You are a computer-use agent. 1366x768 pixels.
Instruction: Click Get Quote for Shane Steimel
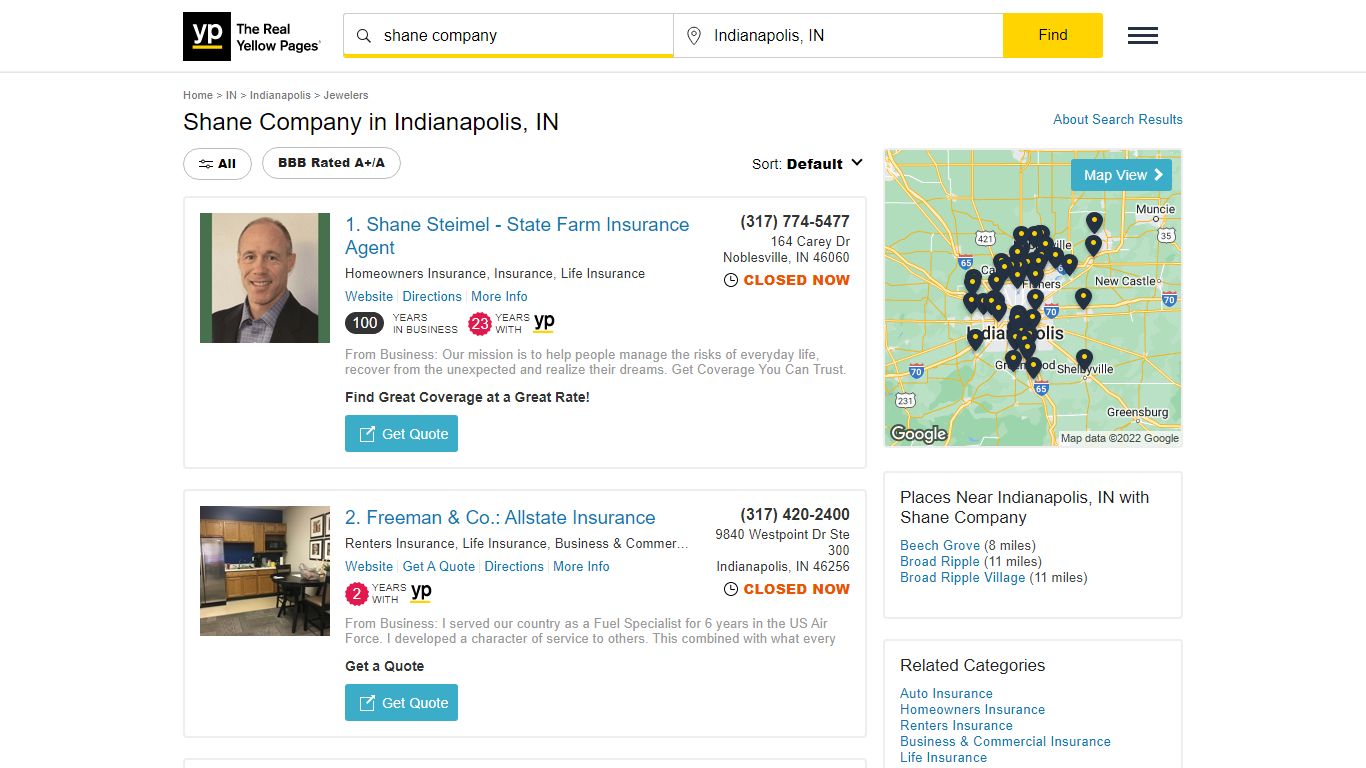point(401,434)
